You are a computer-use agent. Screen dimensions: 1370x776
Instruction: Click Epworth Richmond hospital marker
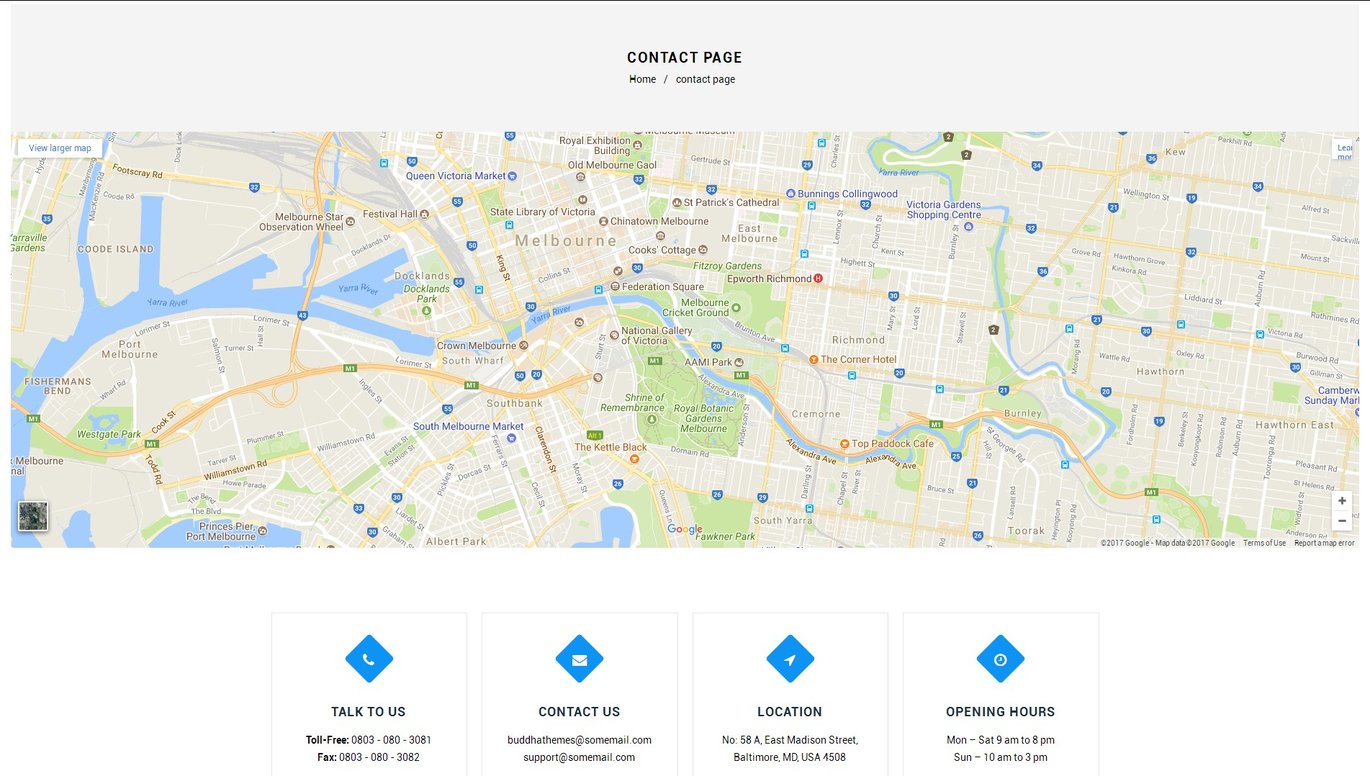point(818,278)
